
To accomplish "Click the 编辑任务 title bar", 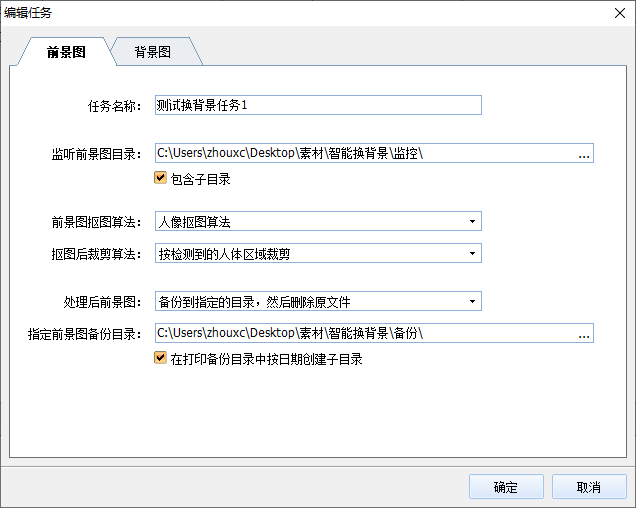I will 300,13.
